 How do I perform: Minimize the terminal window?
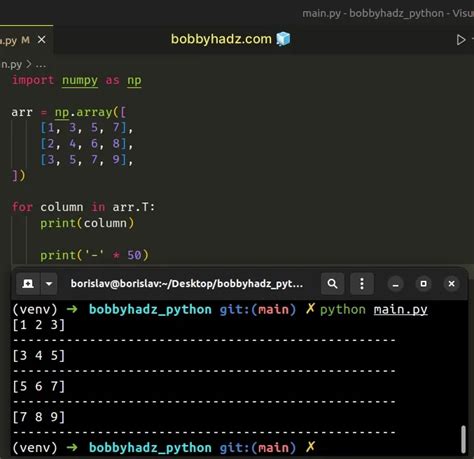pos(396,284)
